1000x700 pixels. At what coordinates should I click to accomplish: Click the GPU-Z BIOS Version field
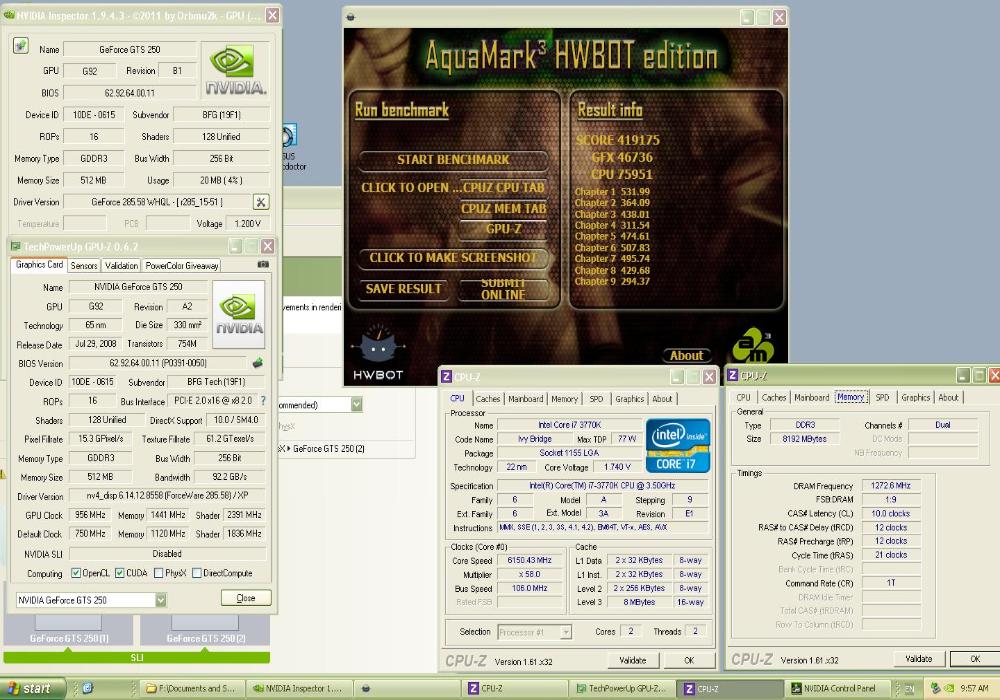click(158, 363)
